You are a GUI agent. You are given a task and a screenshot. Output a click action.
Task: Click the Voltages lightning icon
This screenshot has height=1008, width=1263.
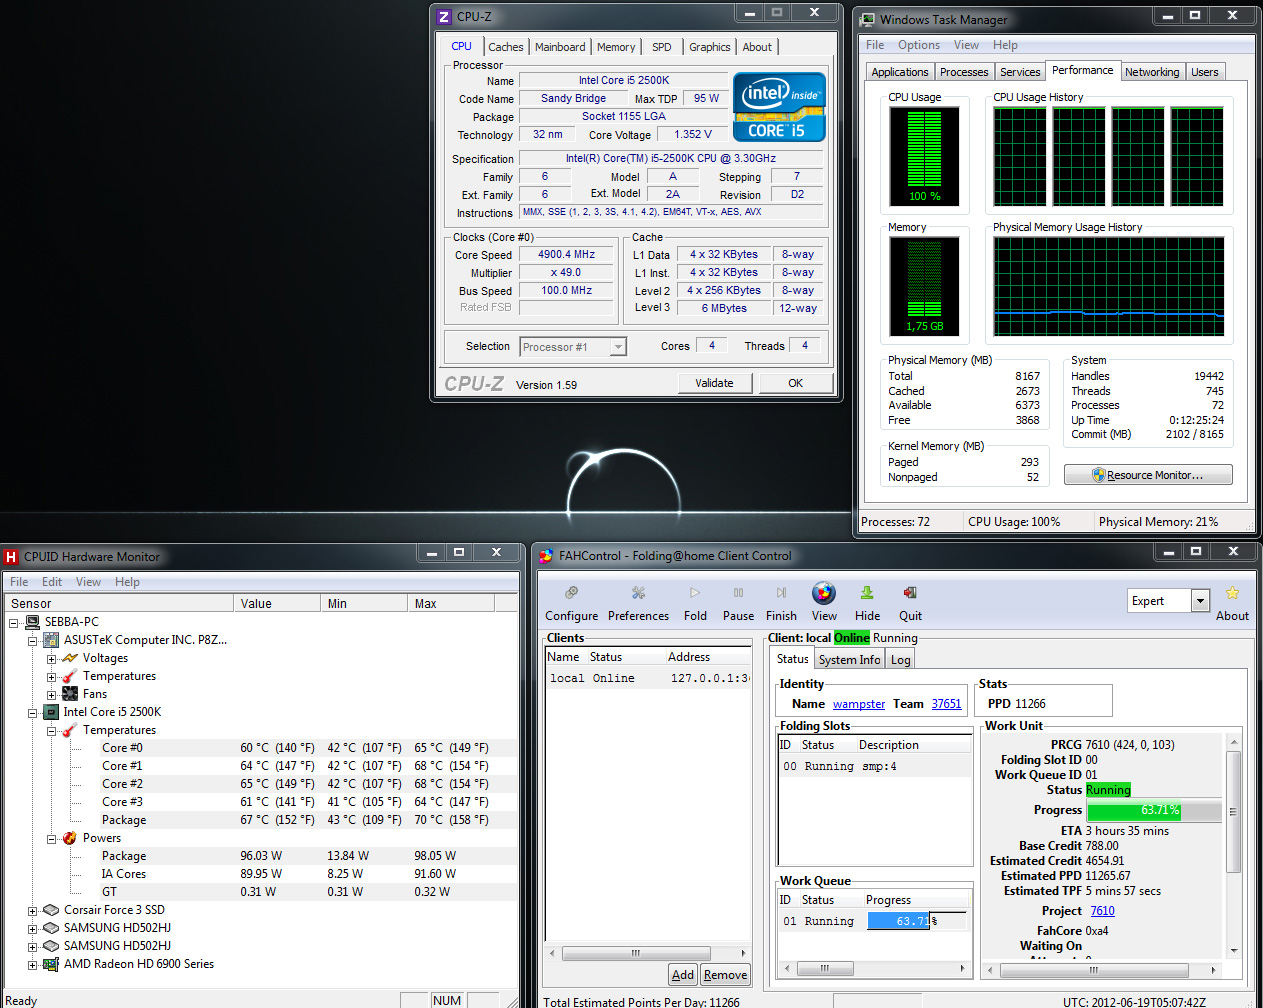70,658
